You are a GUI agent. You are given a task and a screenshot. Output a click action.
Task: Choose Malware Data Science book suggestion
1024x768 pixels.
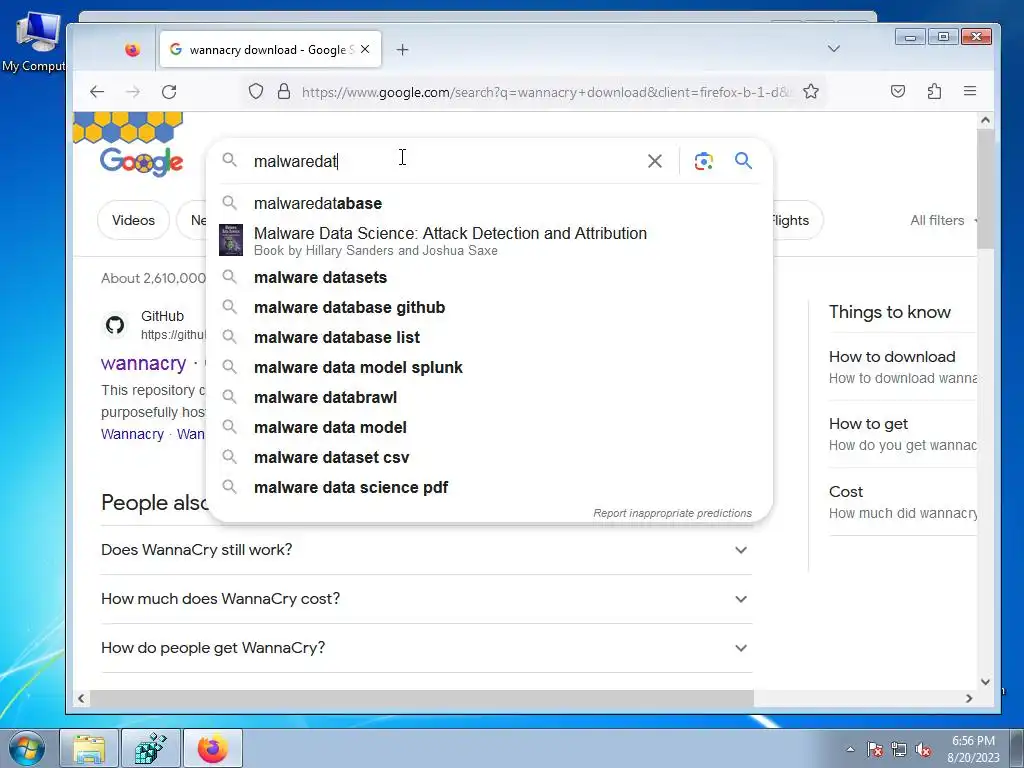pyautogui.click(x=488, y=240)
